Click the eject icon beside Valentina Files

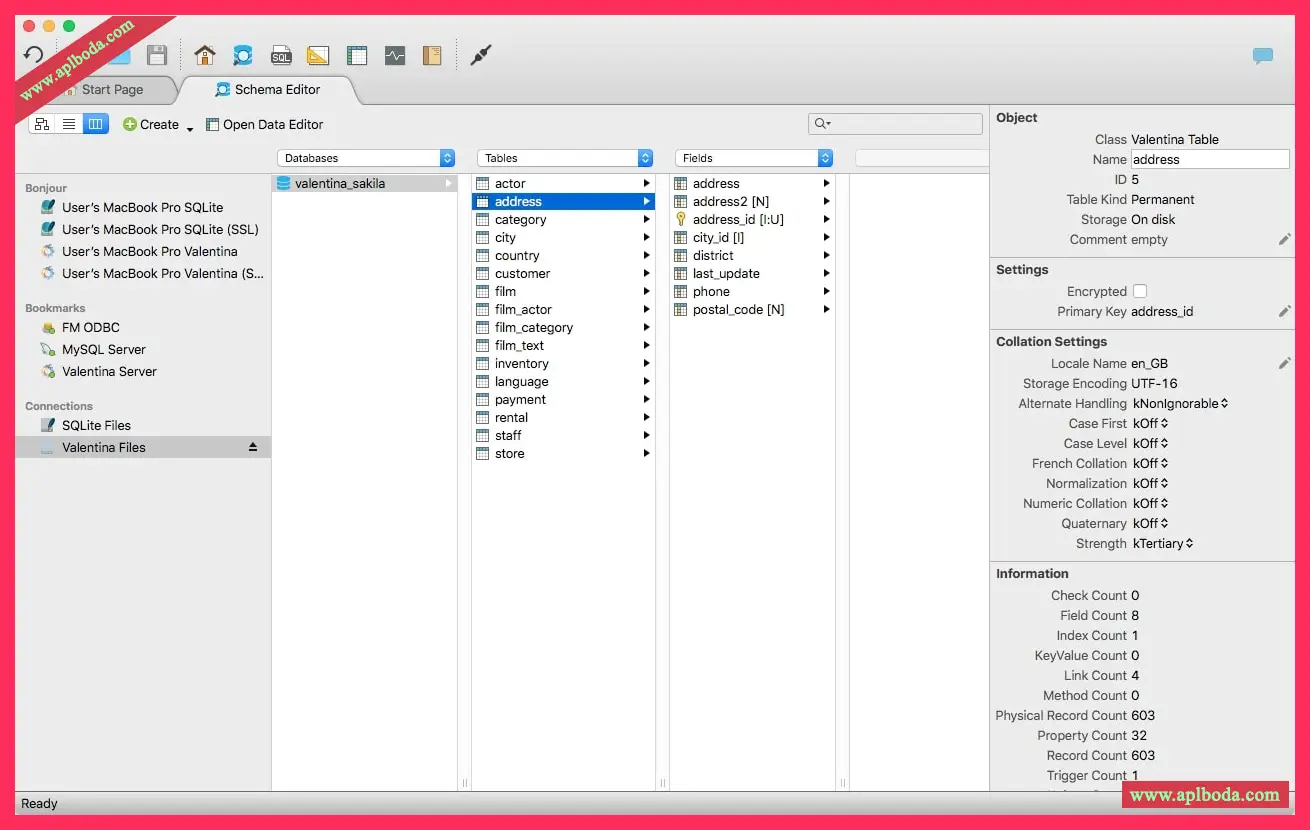pos(253,447)
